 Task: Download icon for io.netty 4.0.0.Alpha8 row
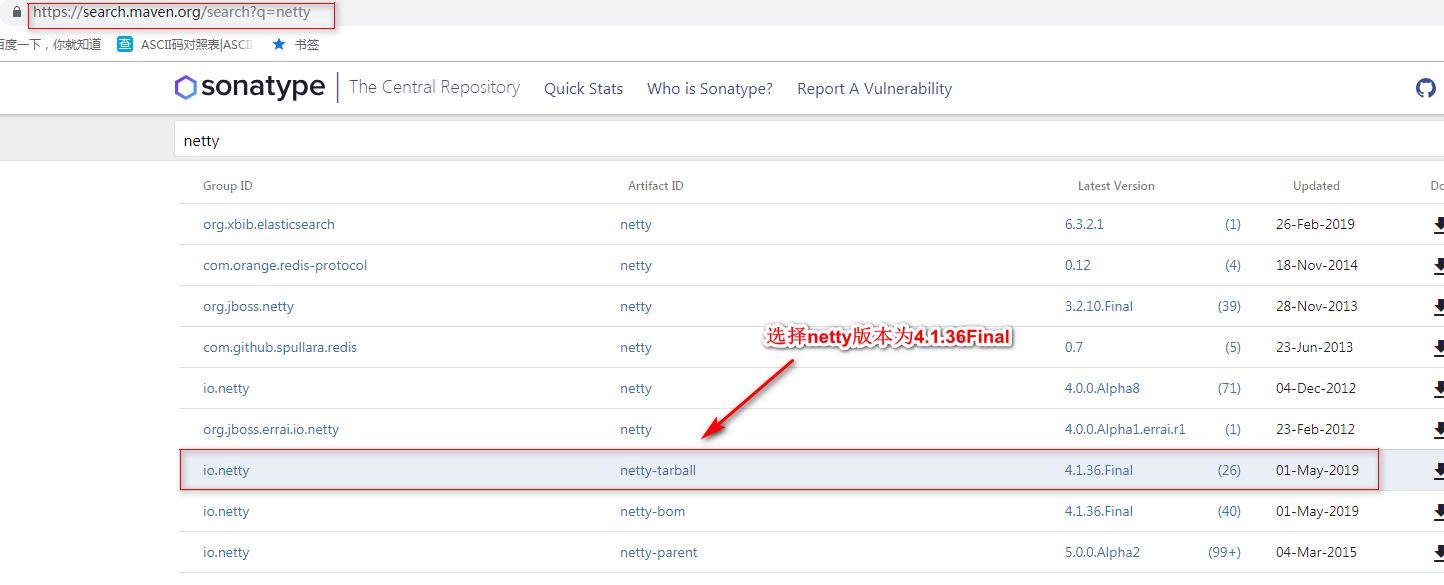[1438, 389]
